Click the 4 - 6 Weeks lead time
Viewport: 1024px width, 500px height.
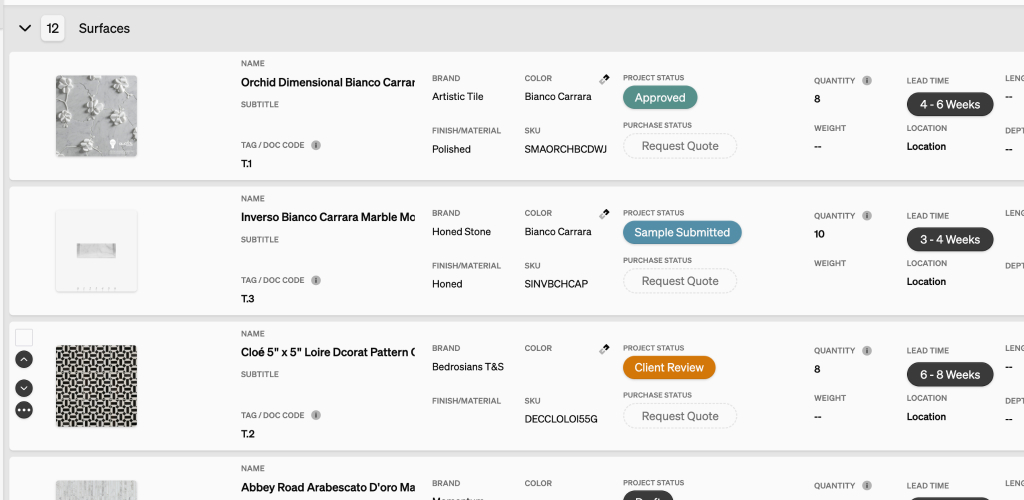coord(950,104)
